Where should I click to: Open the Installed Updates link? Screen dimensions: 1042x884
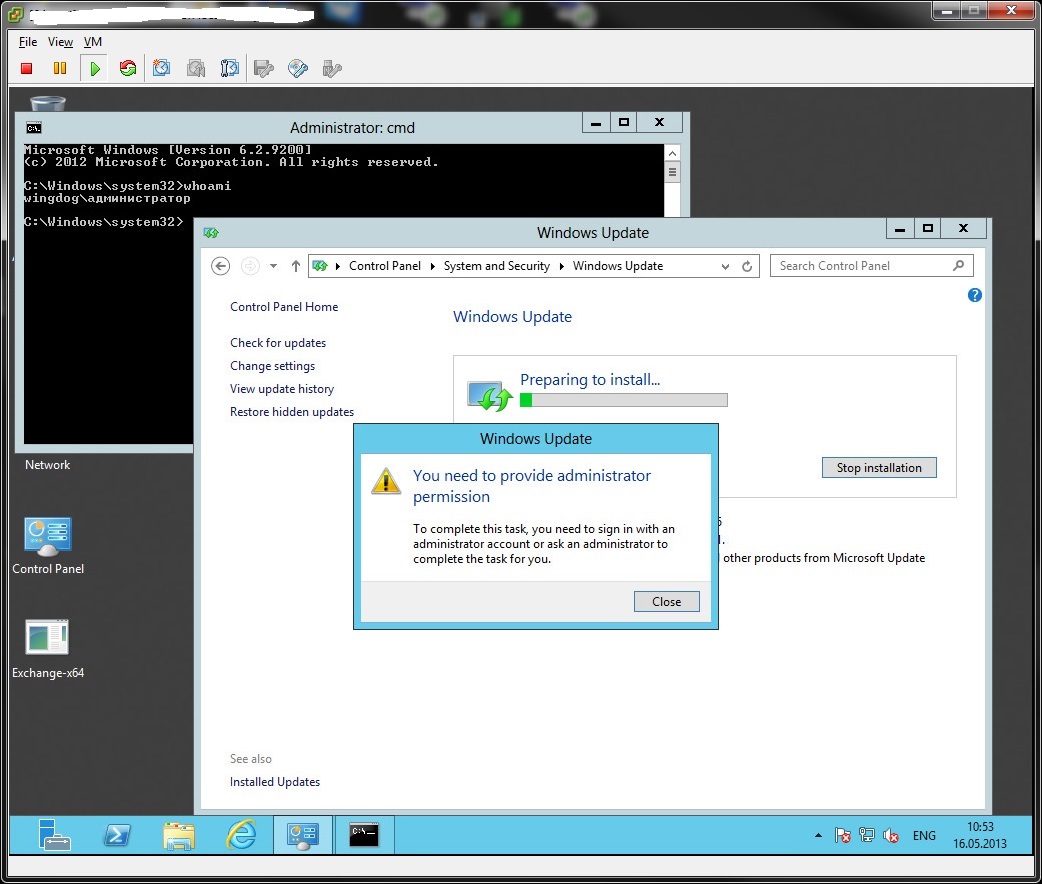274,782
